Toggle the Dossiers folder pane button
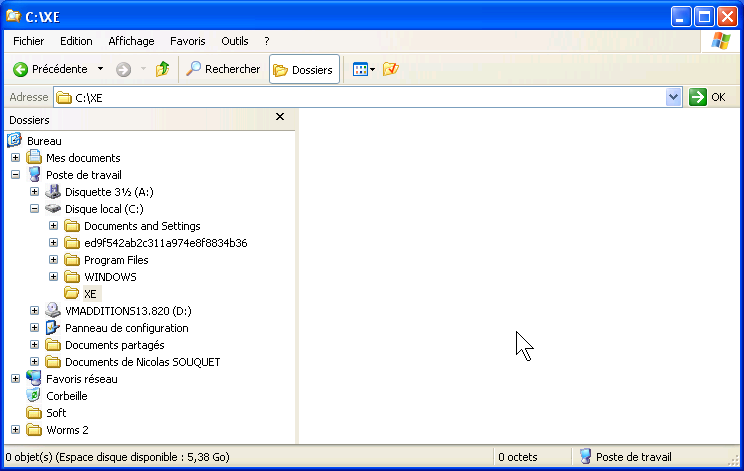This screenshot has width=744, height=471. tap(304, 69)
